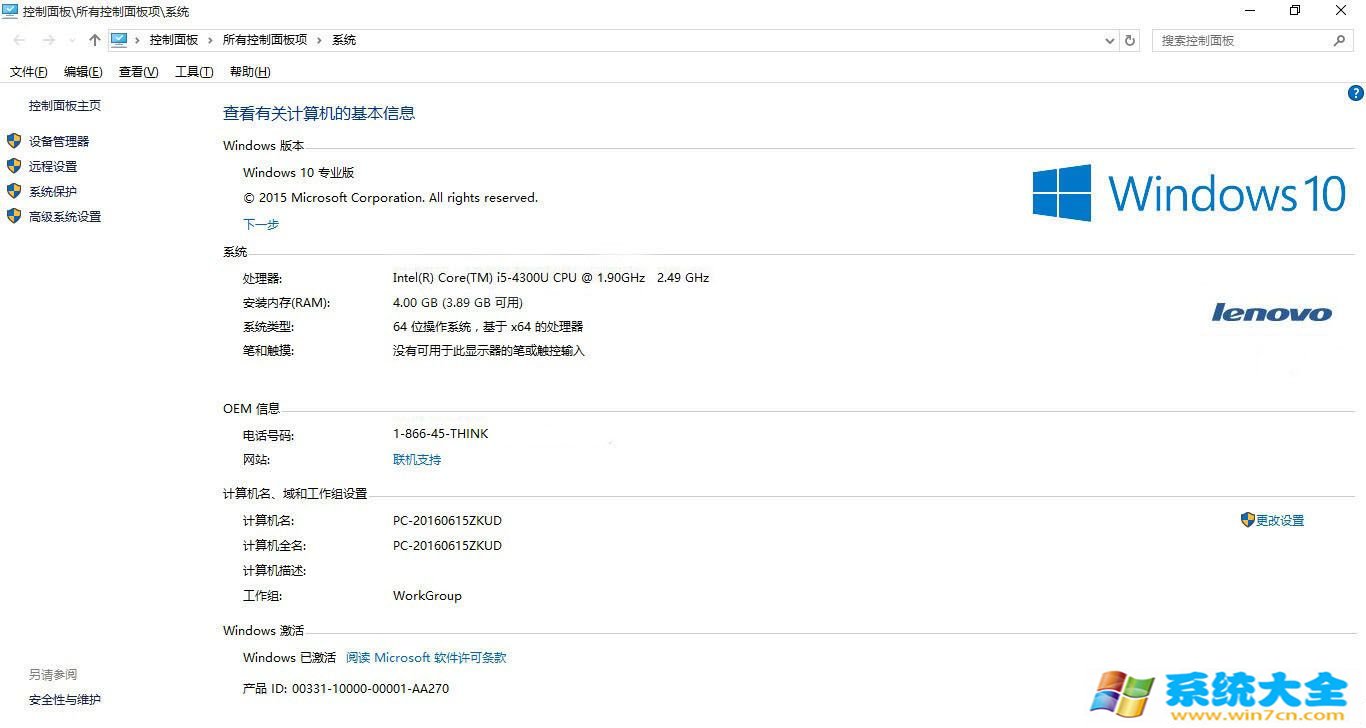Click shield icon next to 更改设置
Viewport: 1366px width, 728px height.
coord(1247,520)
